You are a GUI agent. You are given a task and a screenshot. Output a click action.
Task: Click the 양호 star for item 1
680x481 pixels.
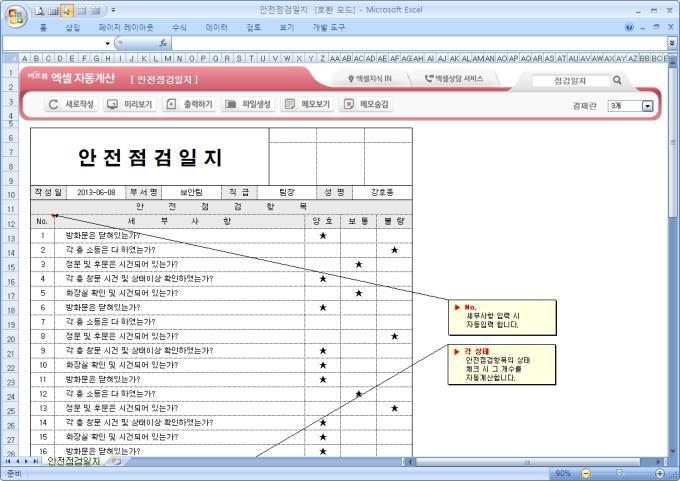323,236
